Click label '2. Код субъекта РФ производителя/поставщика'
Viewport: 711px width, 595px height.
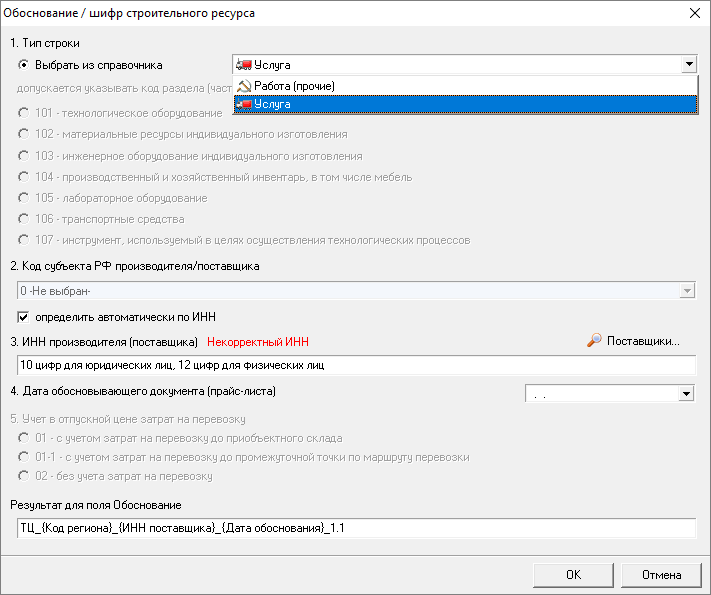(135, 266)
